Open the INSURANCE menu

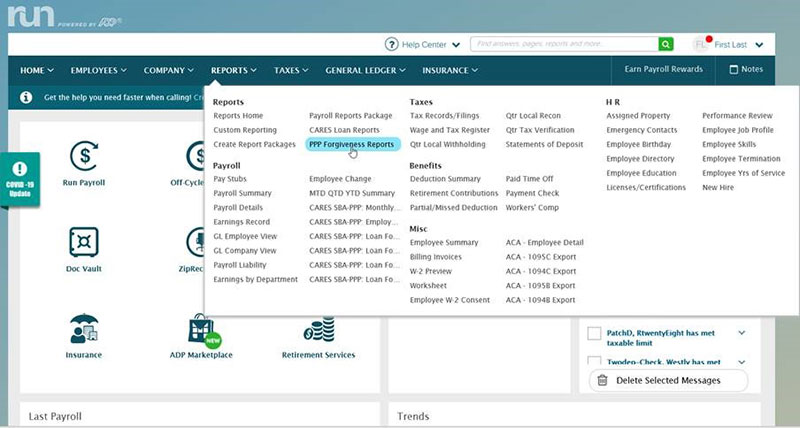point(450,70)
